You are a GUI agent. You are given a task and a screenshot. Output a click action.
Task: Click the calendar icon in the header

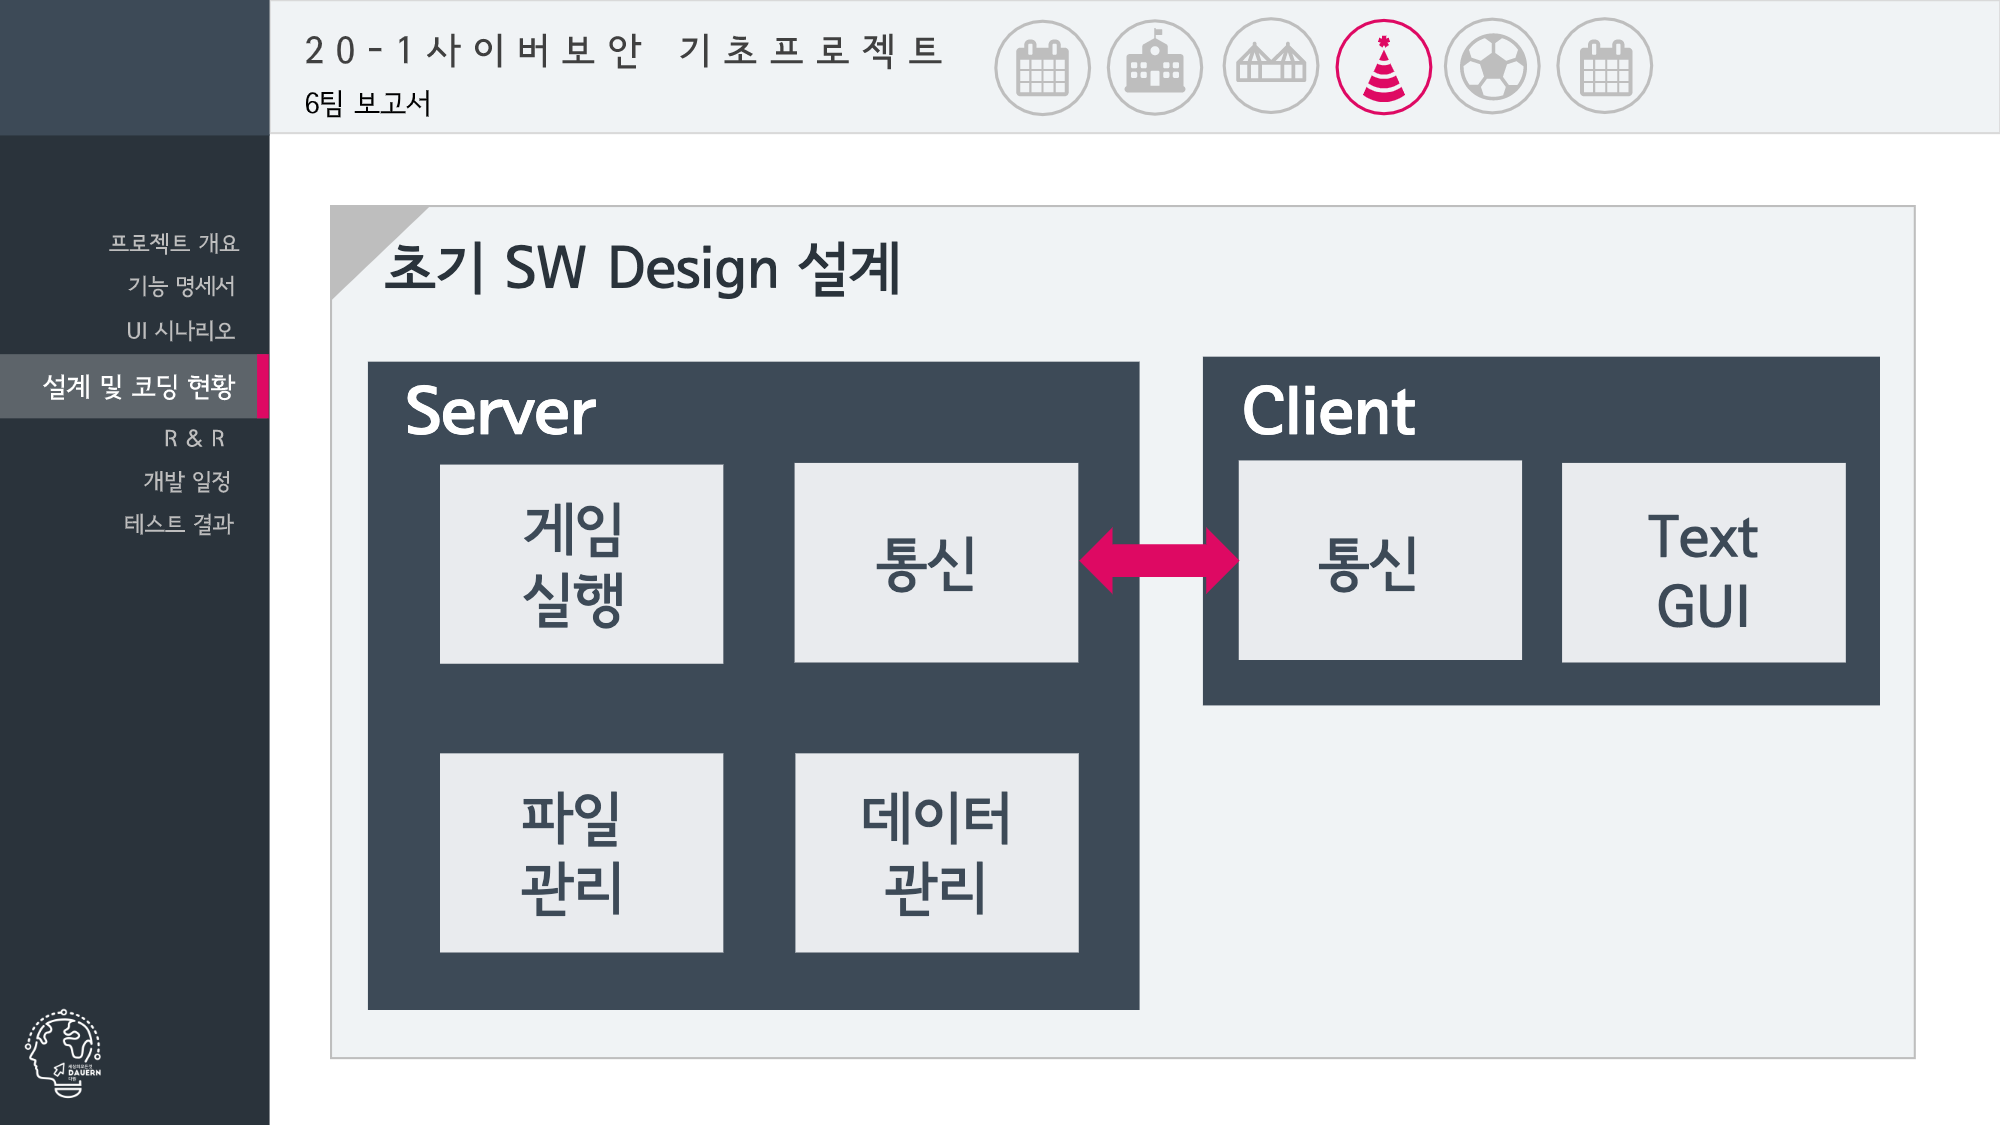point(1043,65)
